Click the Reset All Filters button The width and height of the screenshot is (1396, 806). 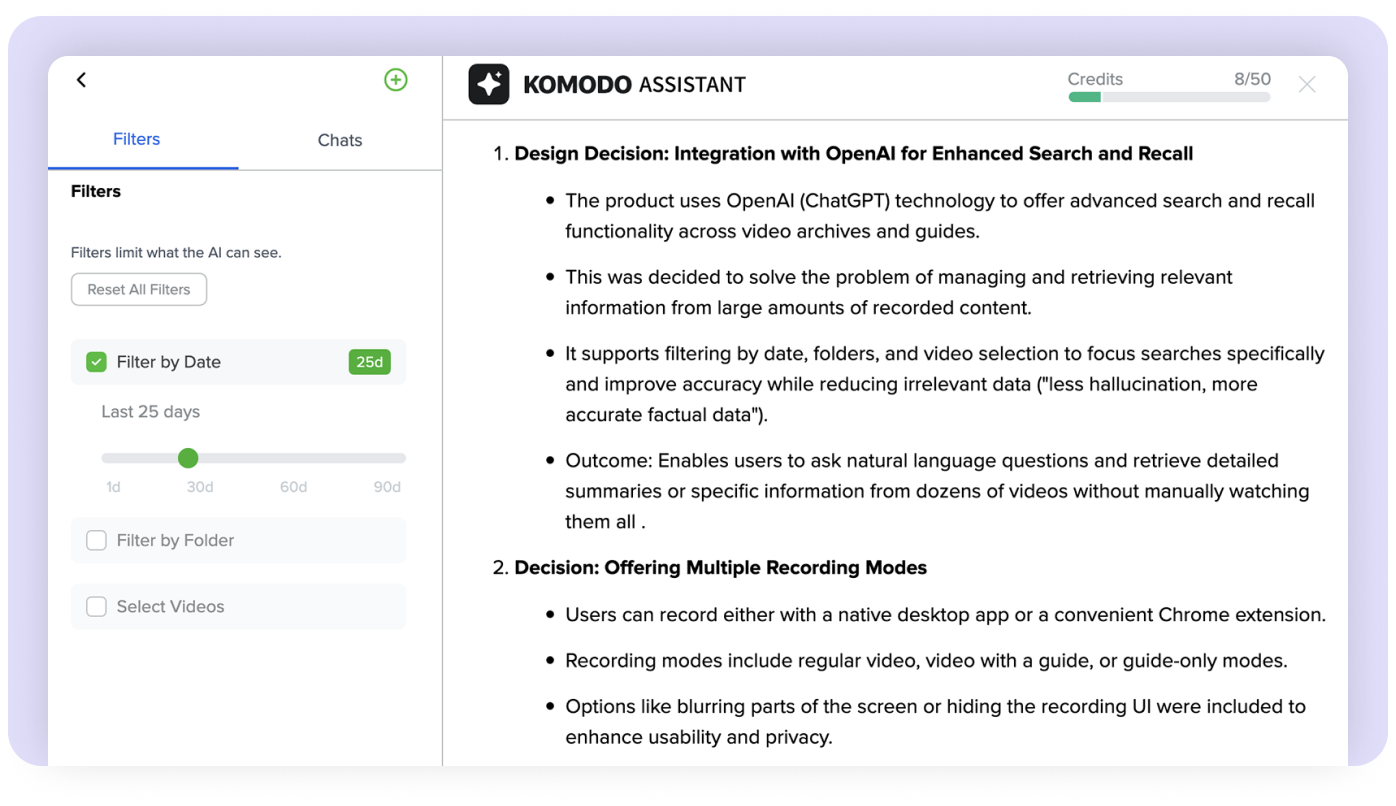pos(139,289)
